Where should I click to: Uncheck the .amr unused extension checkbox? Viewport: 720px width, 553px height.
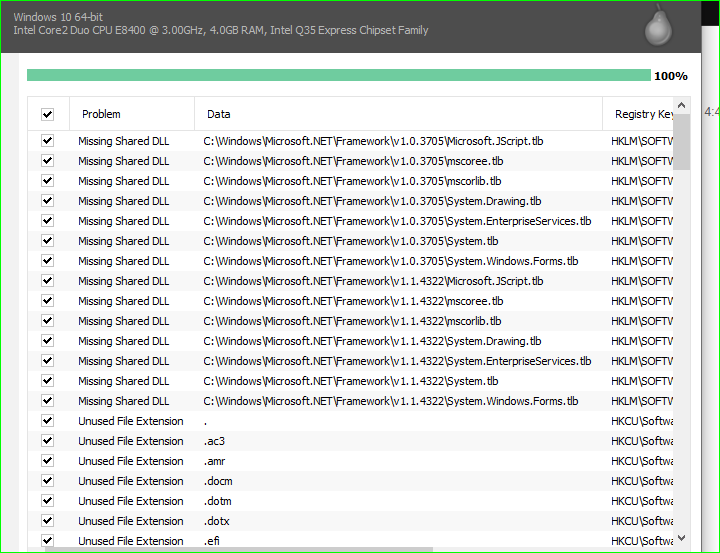pos(47,461)
